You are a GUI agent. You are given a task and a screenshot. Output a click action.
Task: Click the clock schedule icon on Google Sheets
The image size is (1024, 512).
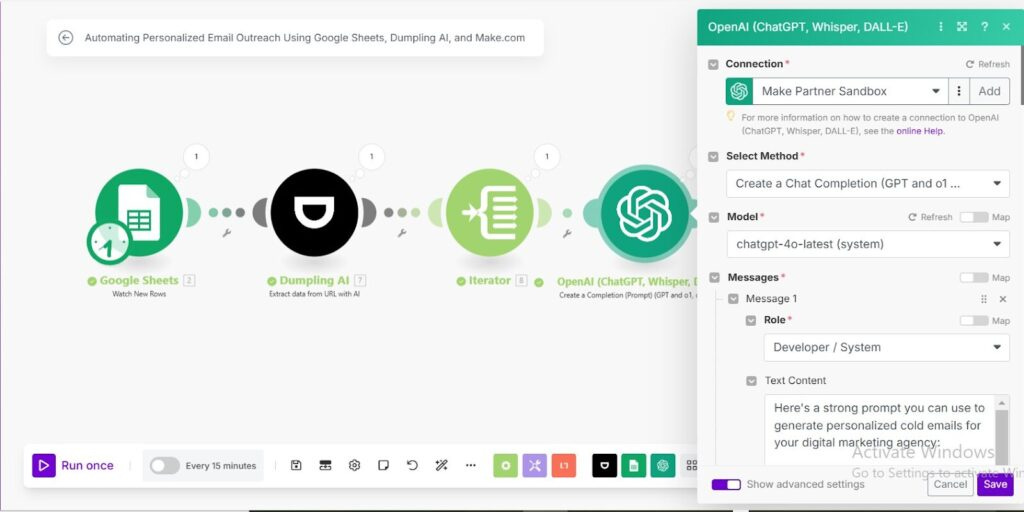click(108, 243)
